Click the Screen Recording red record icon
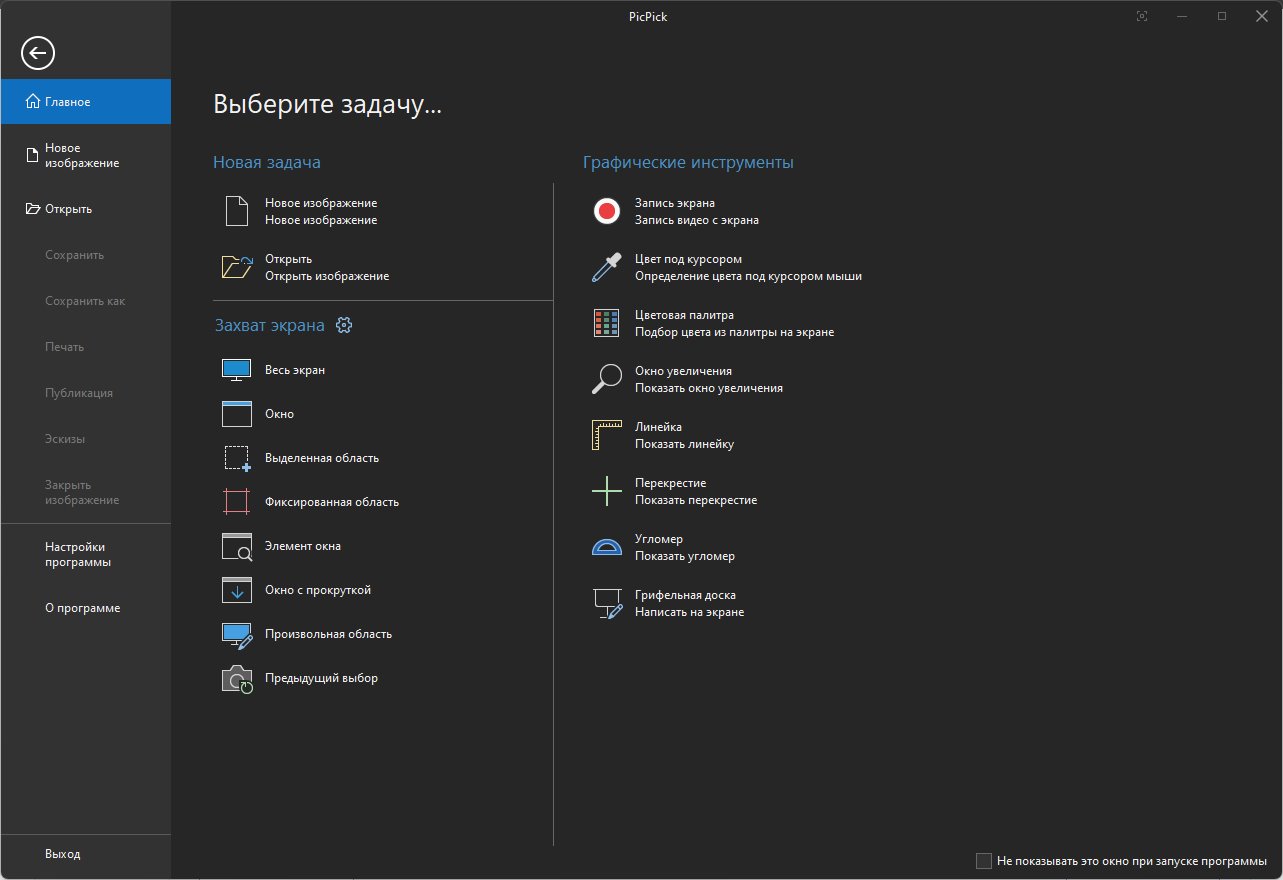 607,211
